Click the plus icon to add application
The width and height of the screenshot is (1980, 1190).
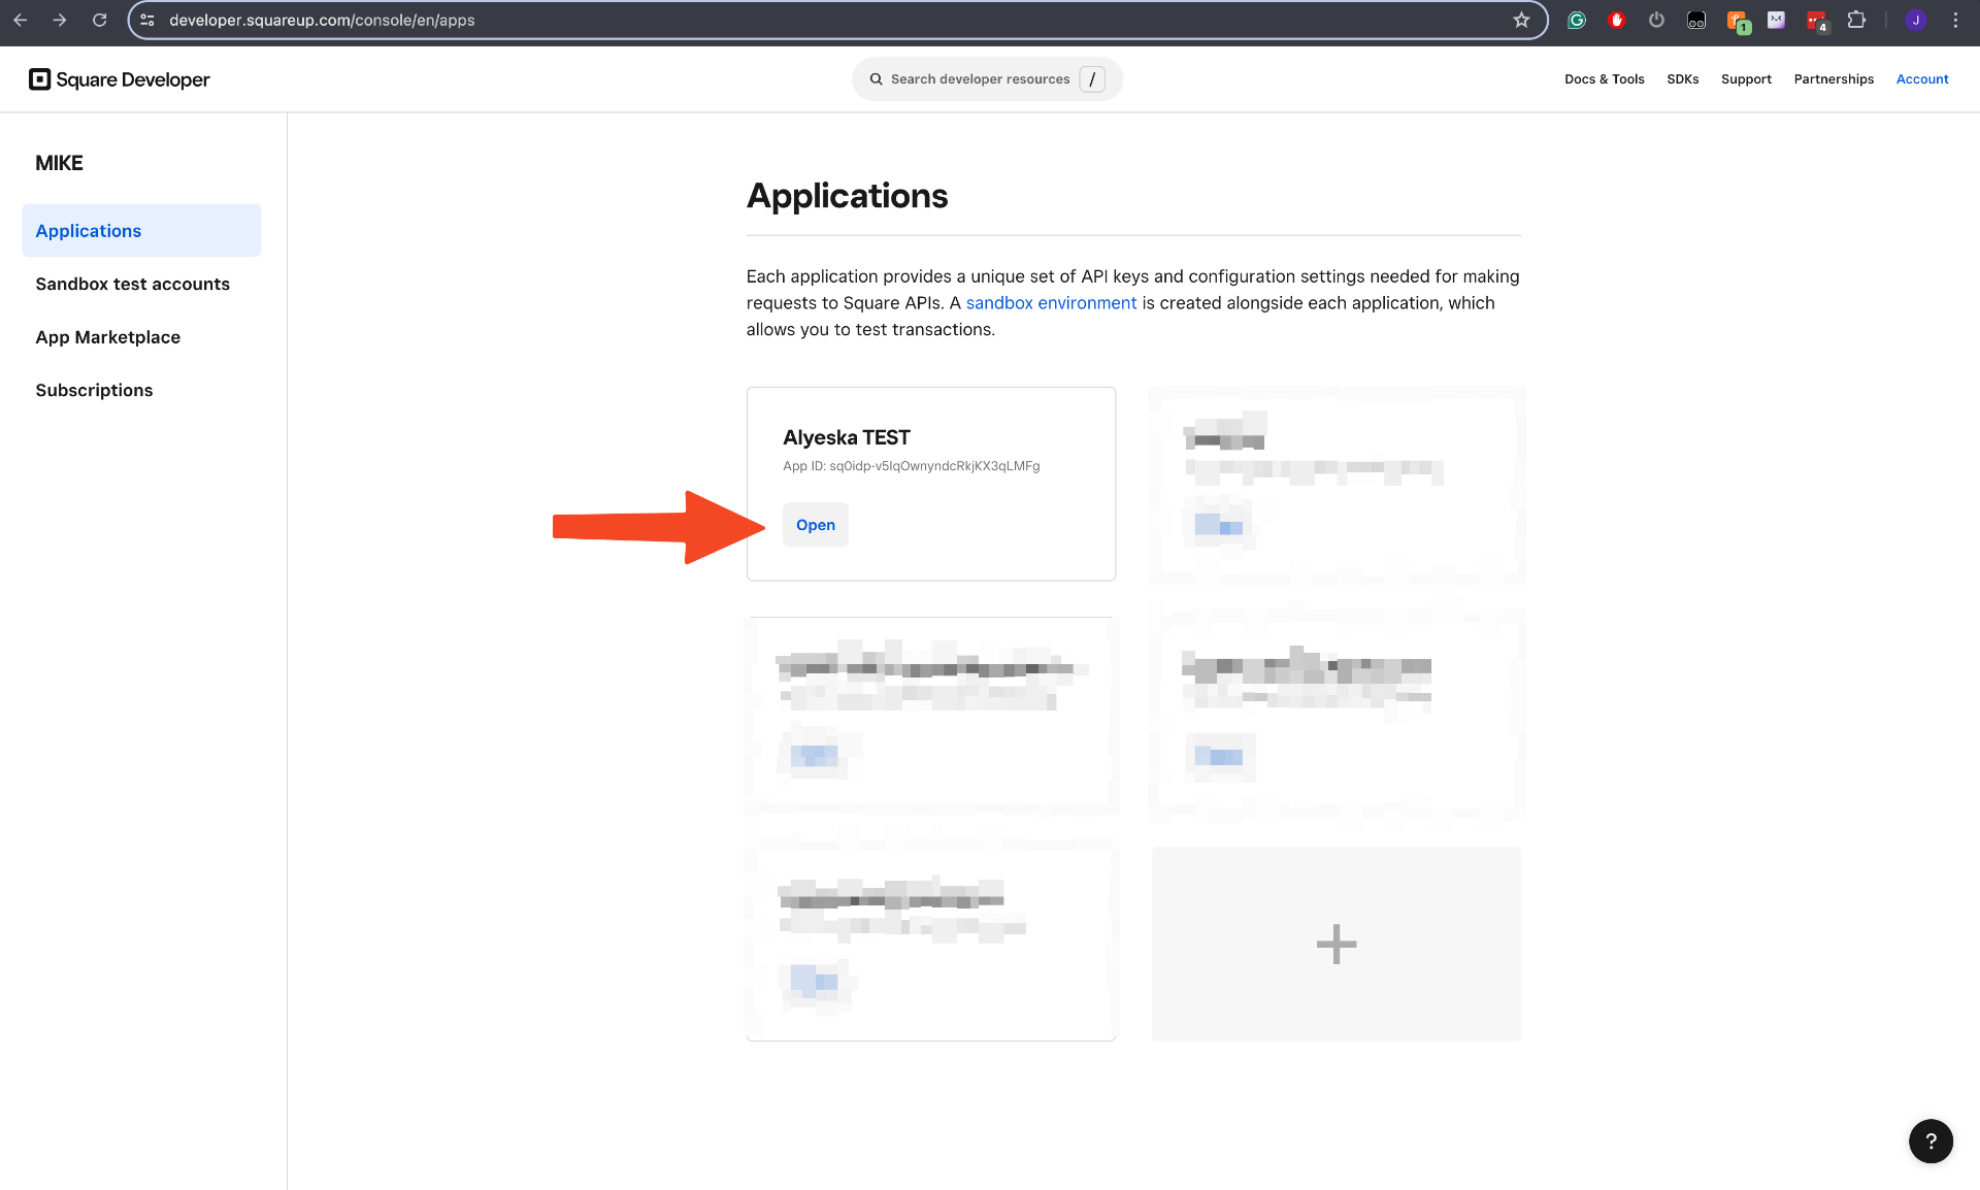click(x=1336, y=944)
